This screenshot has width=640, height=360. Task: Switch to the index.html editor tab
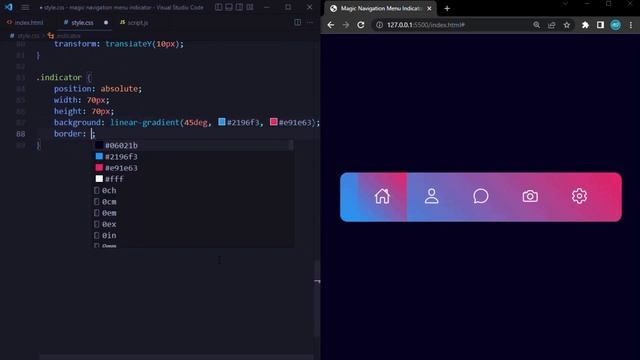pos(25,22)
